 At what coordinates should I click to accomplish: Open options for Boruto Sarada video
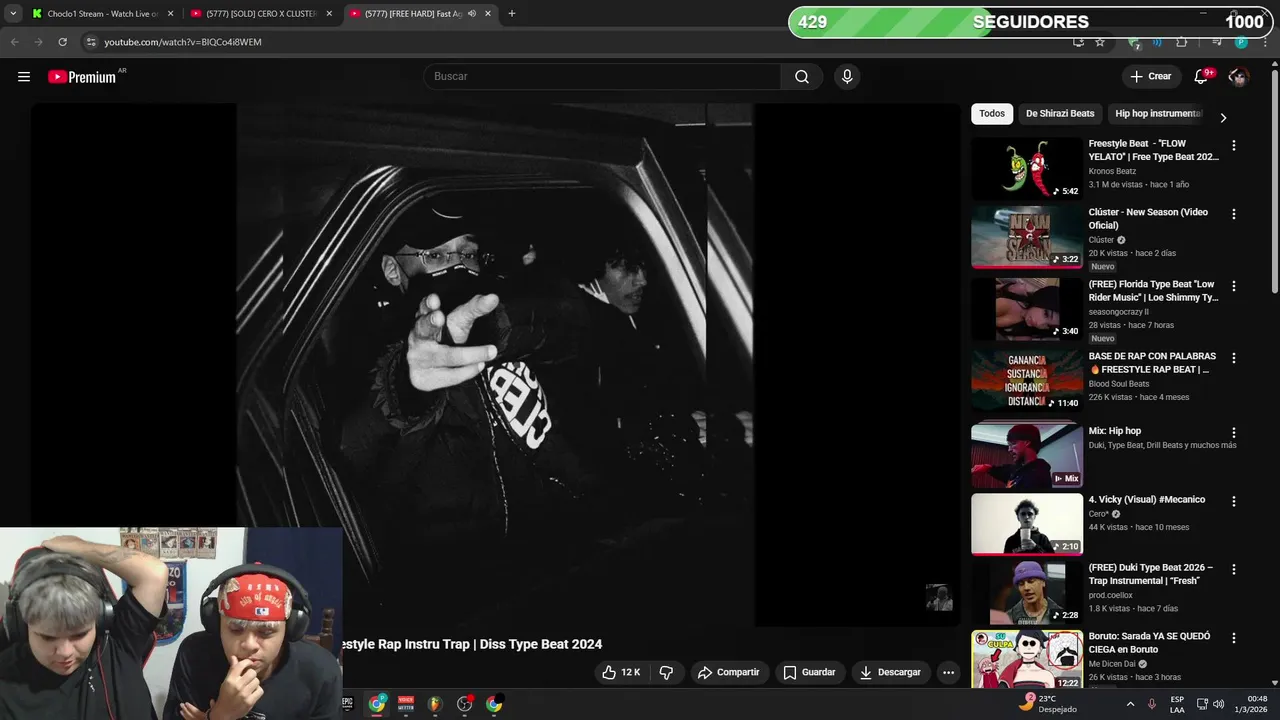1233,638
